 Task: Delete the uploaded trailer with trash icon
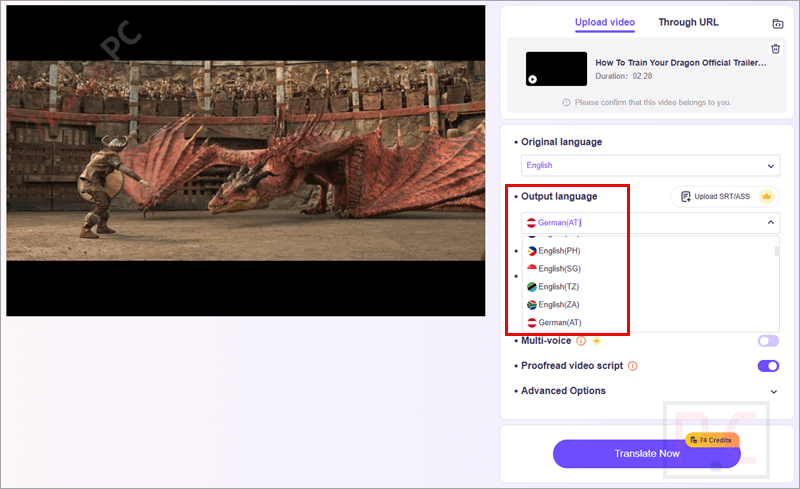[776, 49]
